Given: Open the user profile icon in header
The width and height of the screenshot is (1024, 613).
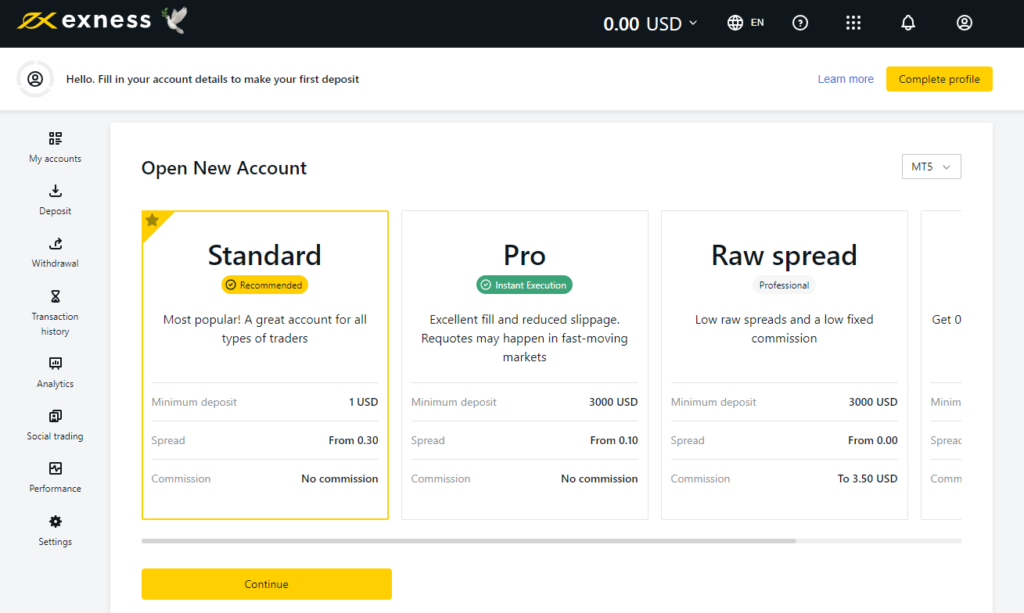Looking at the screenshot, I should click(964, 23).
